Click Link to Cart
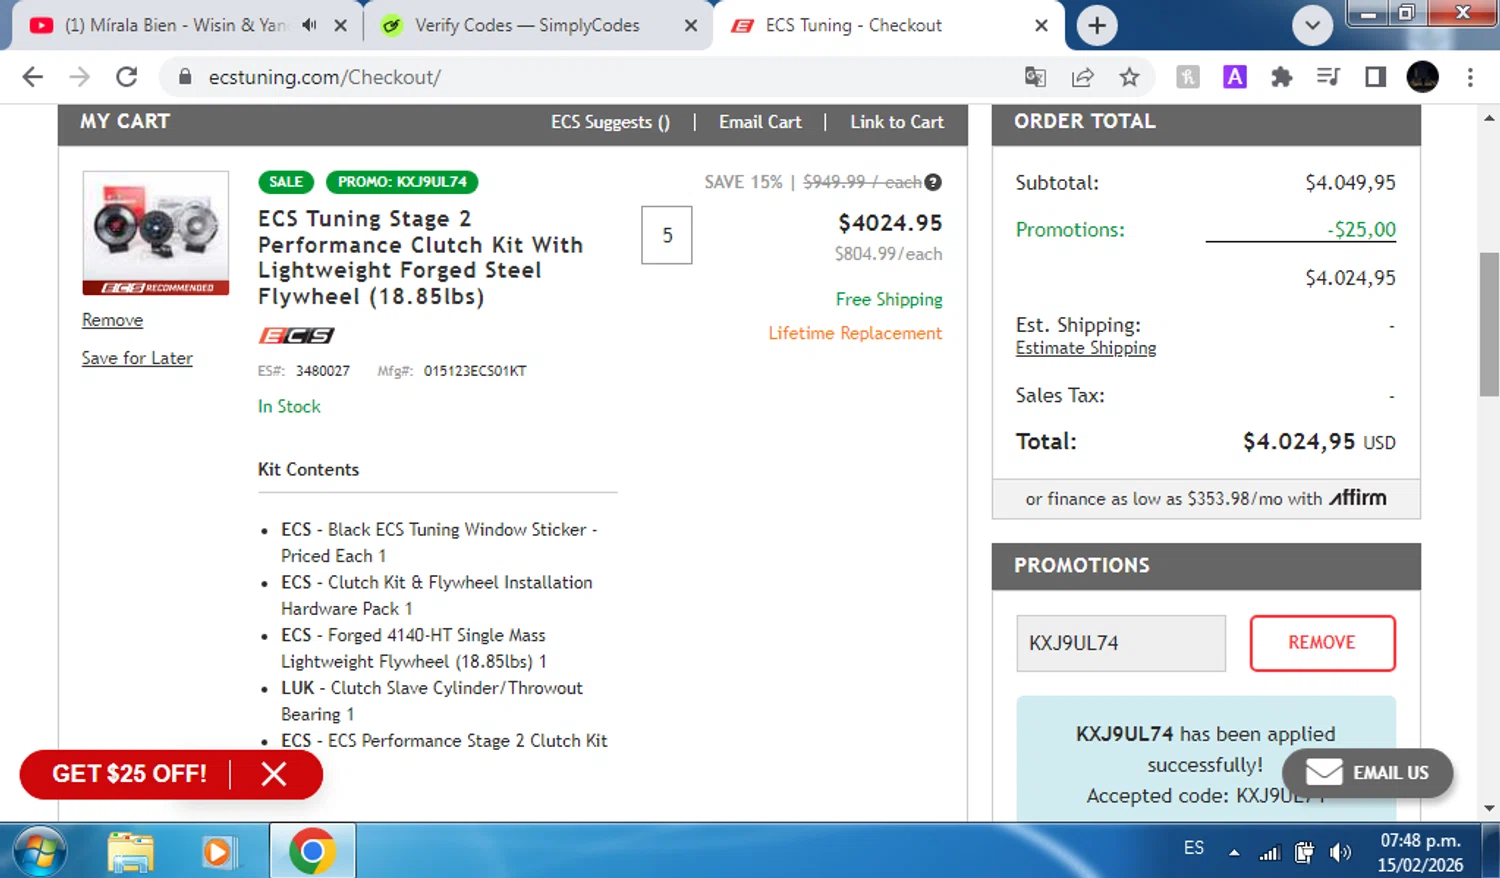Viewport: 1500px width, 878px height. pos(897,122)
